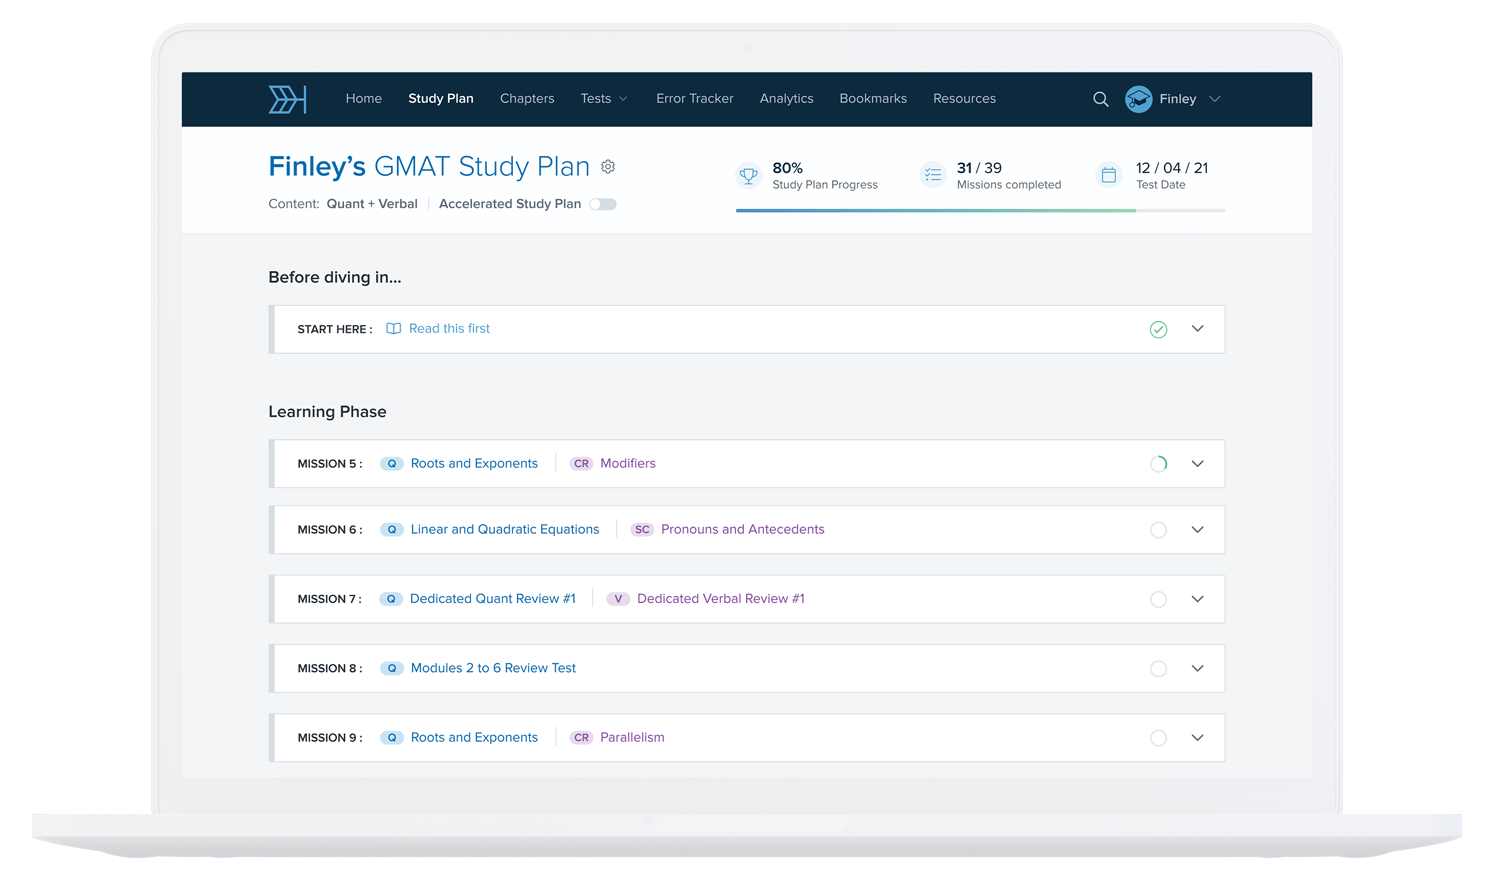Go to the Error Tracker tab
Screen dimensions: 1500x888
click(x=694, y=99)
